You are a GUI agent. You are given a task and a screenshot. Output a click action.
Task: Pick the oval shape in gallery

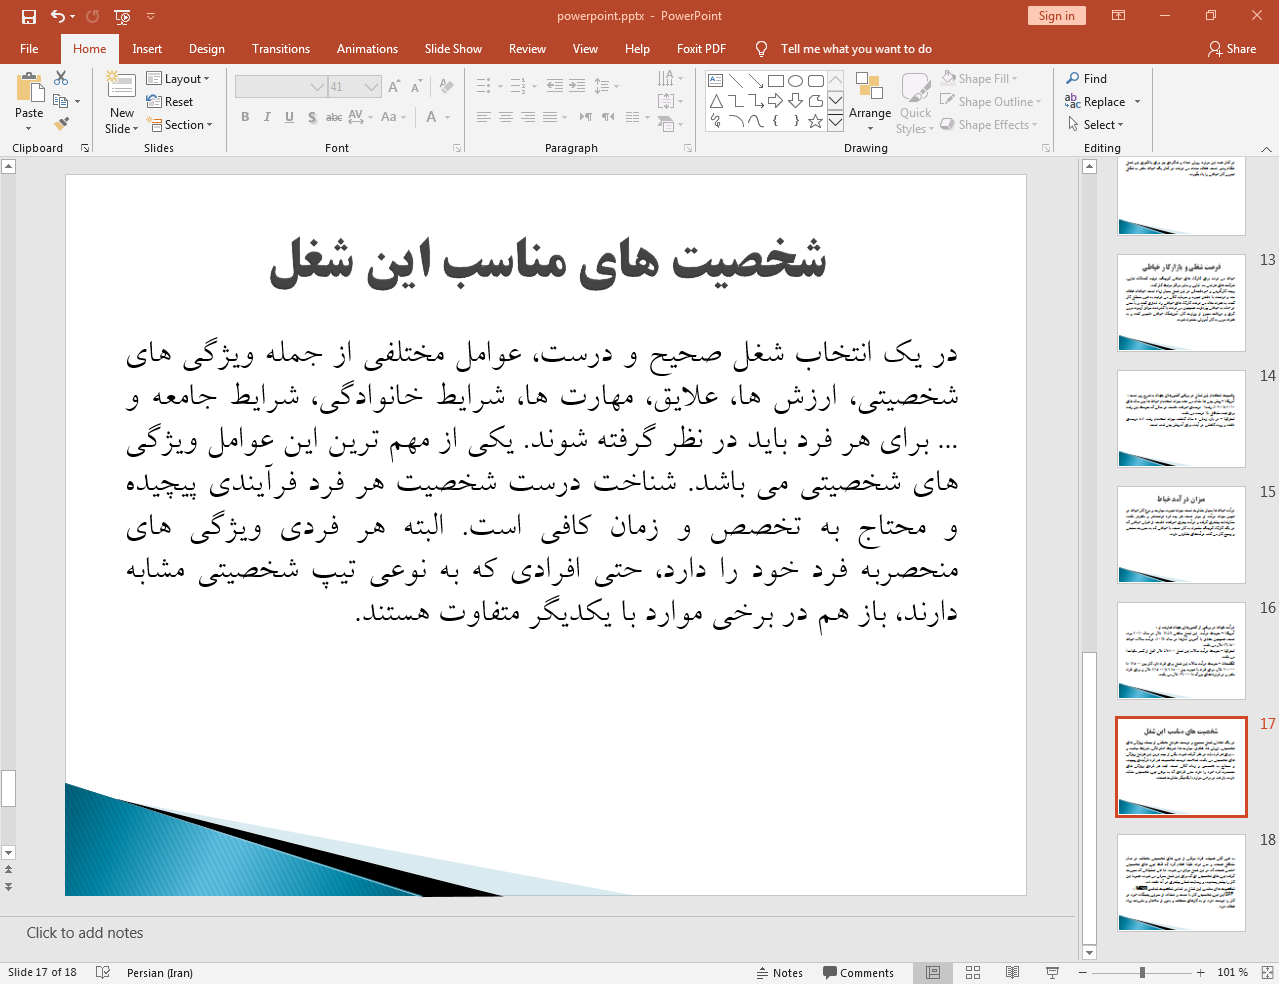click(796, 81)
